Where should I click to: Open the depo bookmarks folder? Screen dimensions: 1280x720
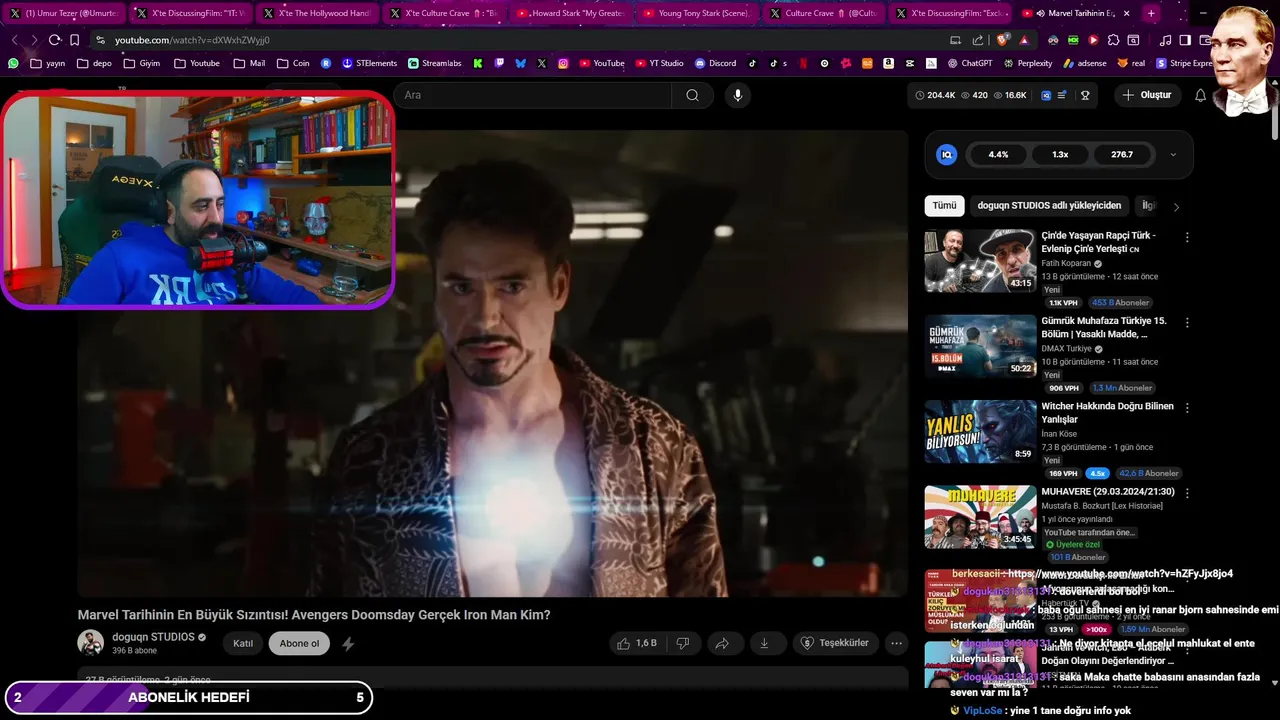click(x=94, y=63)
